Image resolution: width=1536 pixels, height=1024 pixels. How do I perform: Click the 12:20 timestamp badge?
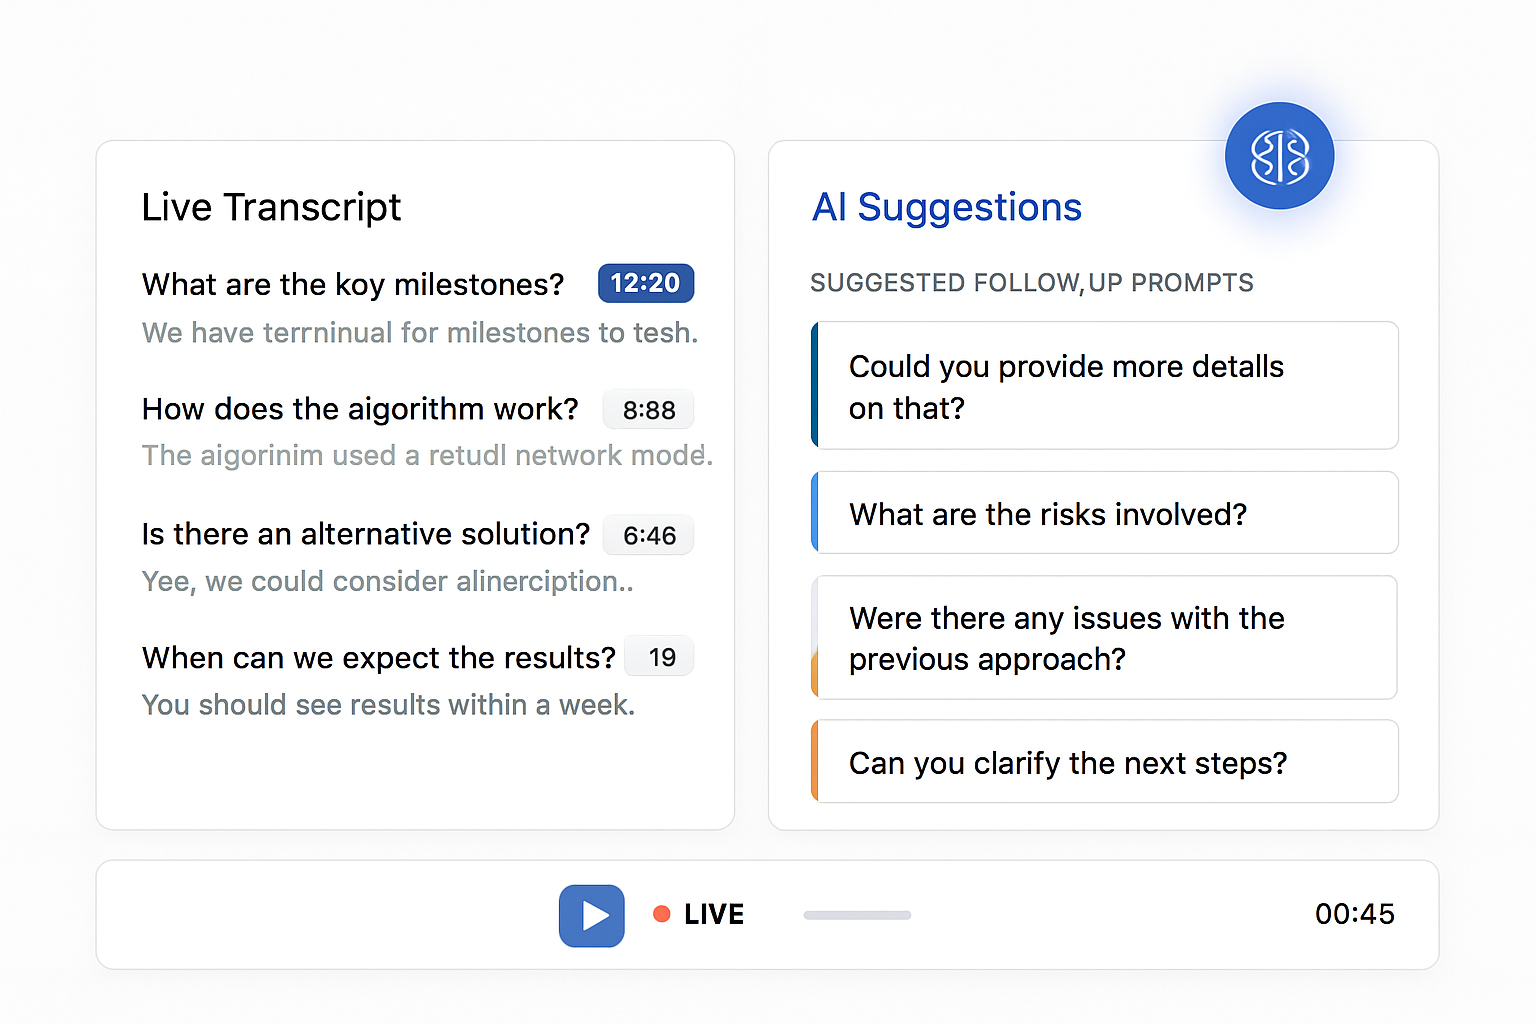(x=646, y=283)
